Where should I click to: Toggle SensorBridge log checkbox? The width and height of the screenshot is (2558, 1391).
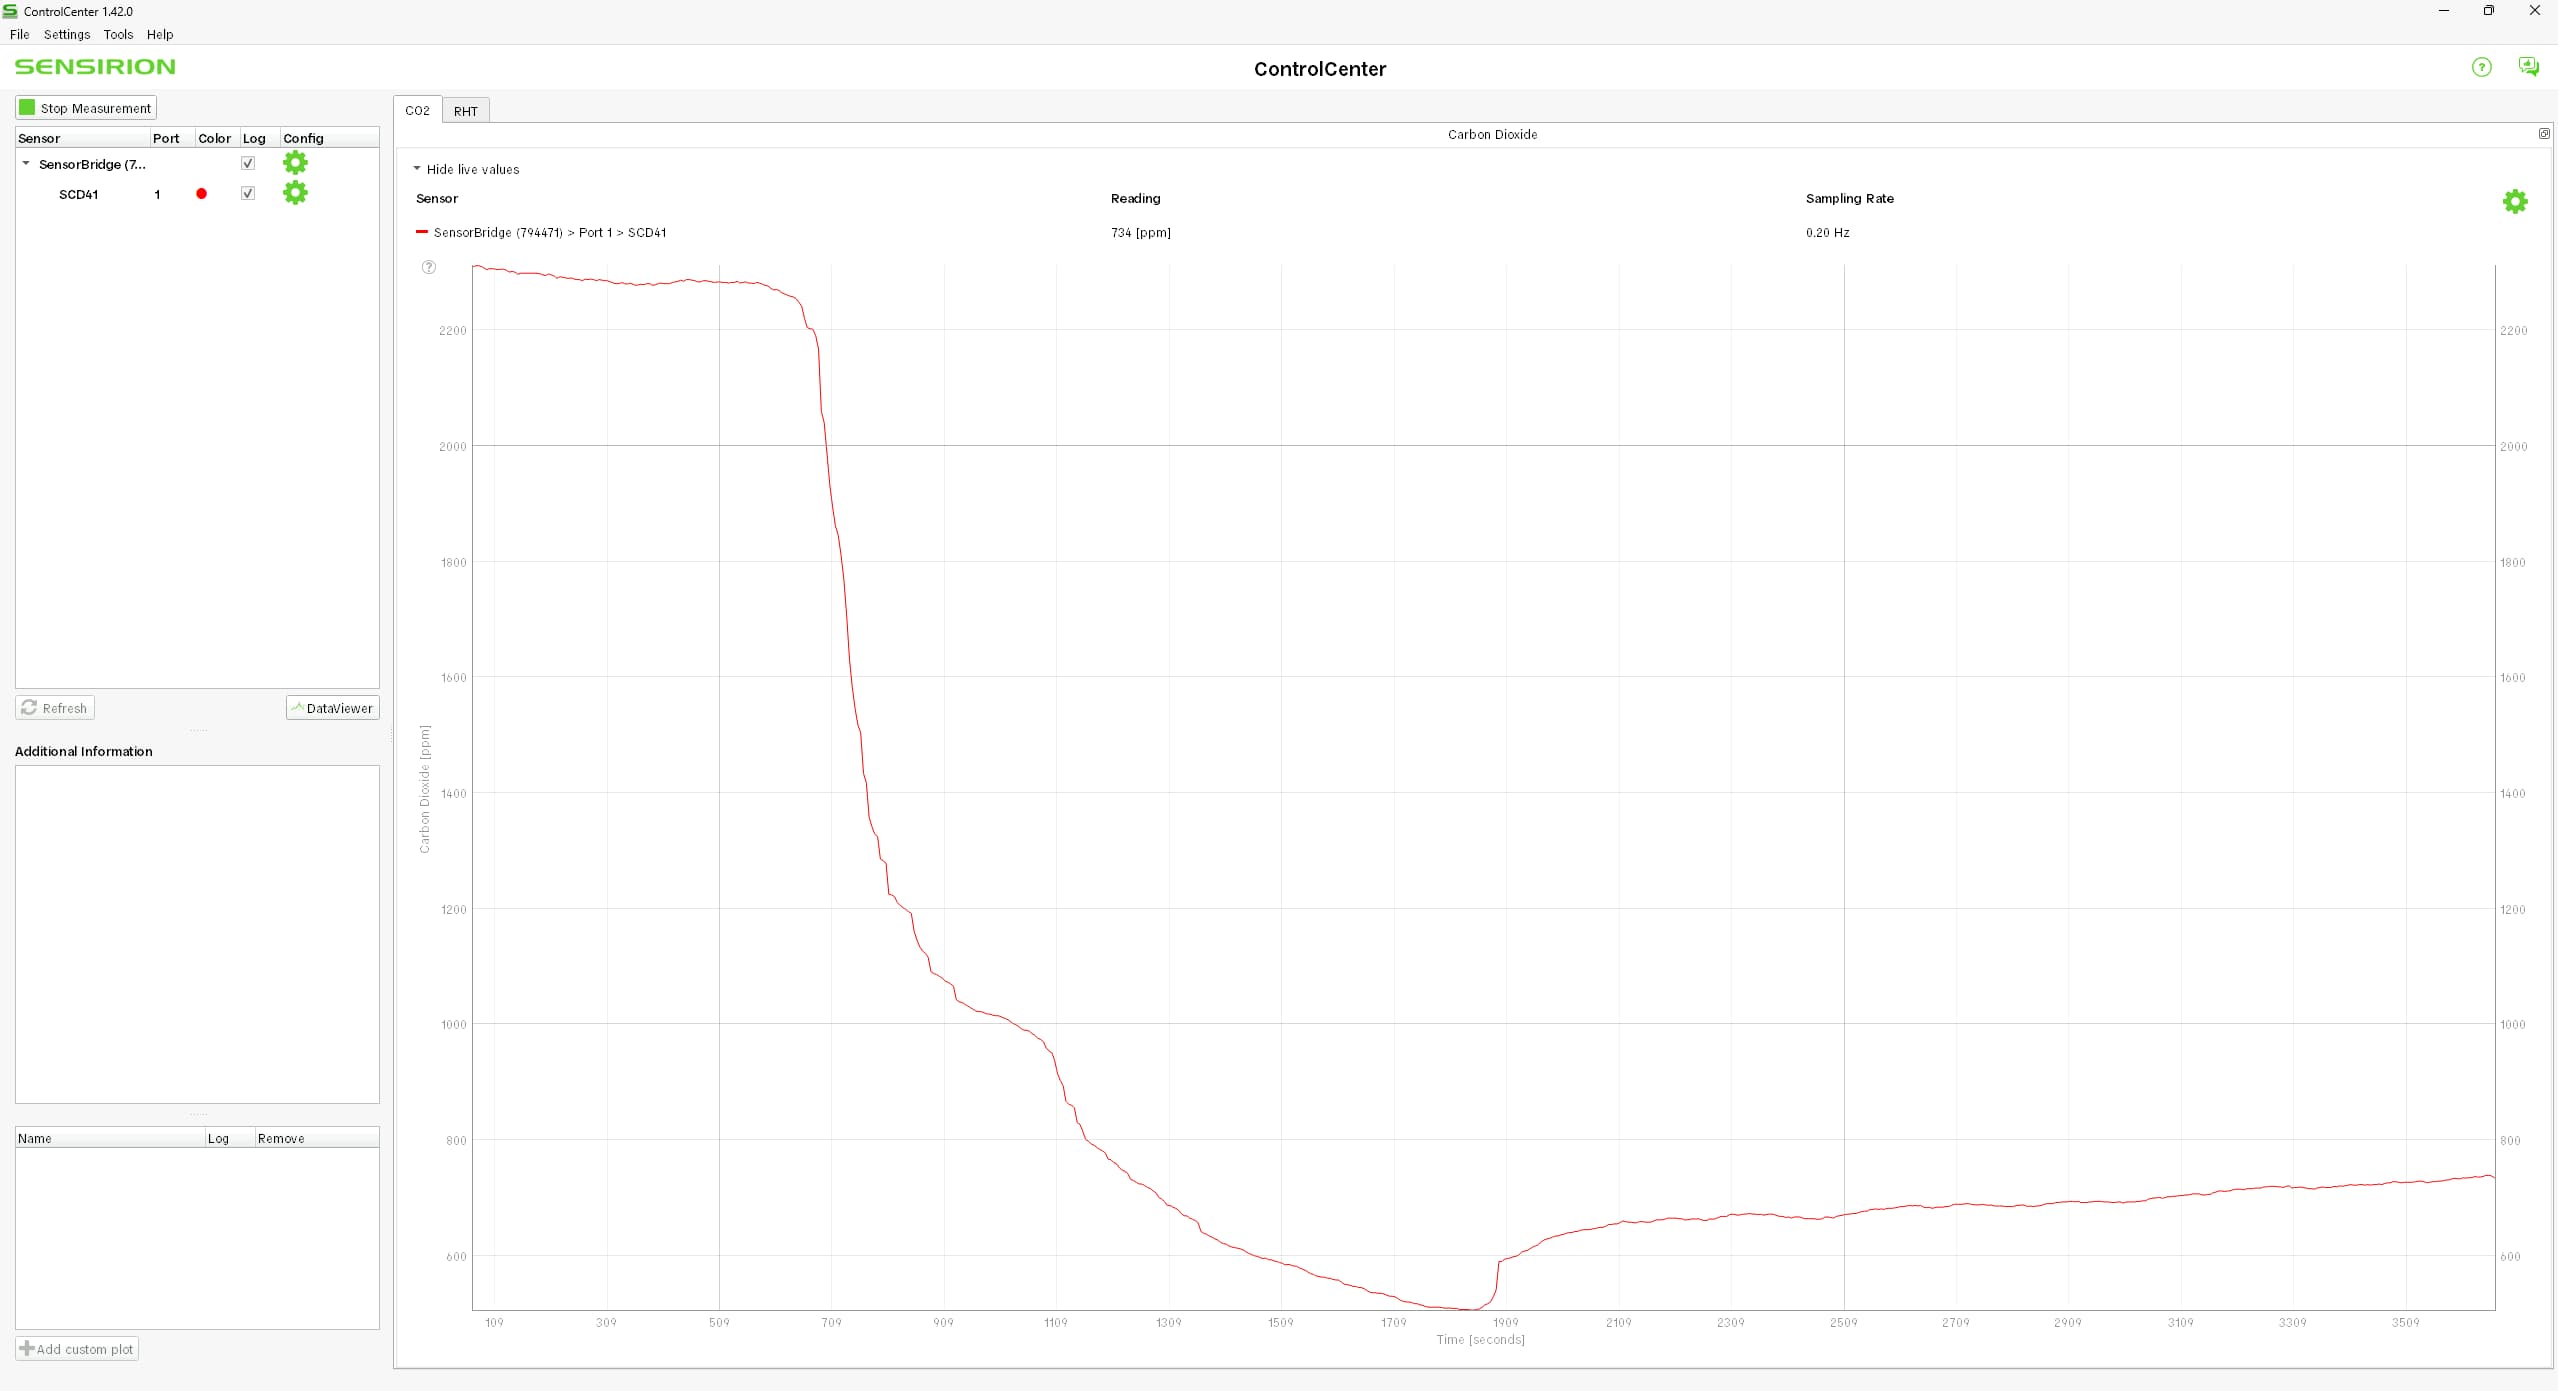pyautogui.click(x=248, y=163)
